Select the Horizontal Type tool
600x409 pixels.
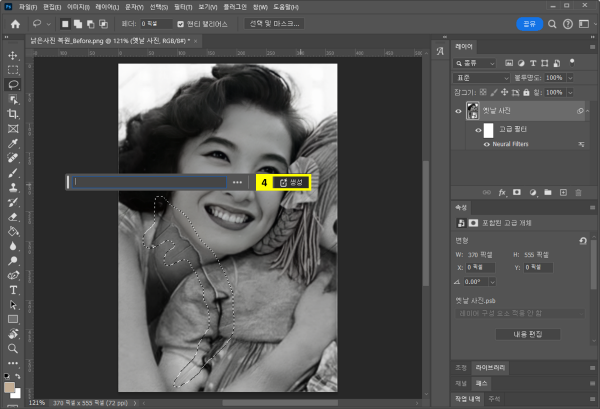pyautogui.click(x=13, y=289)
